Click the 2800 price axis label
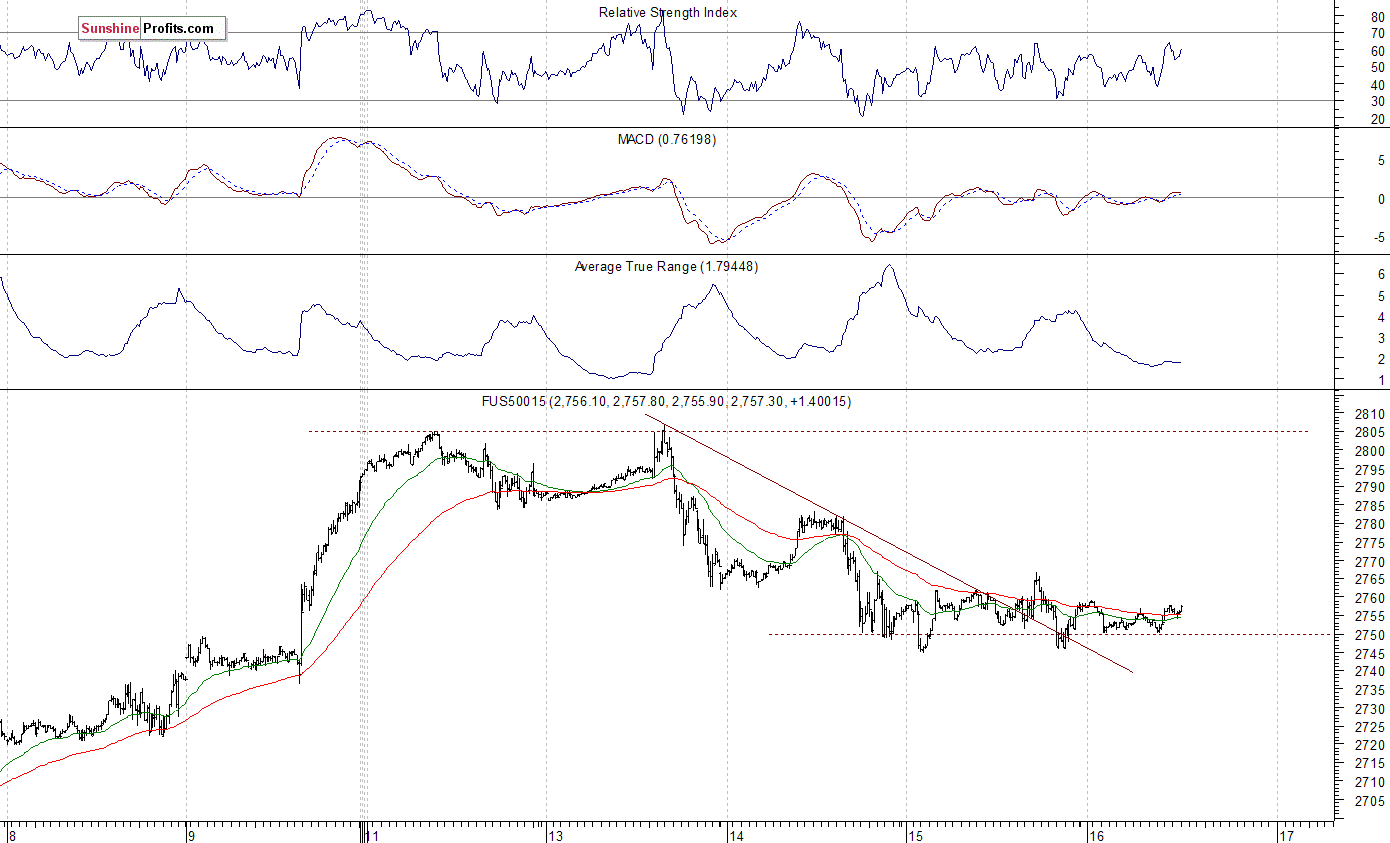Screen dimensions: 1390x843 click(1370, 451)
